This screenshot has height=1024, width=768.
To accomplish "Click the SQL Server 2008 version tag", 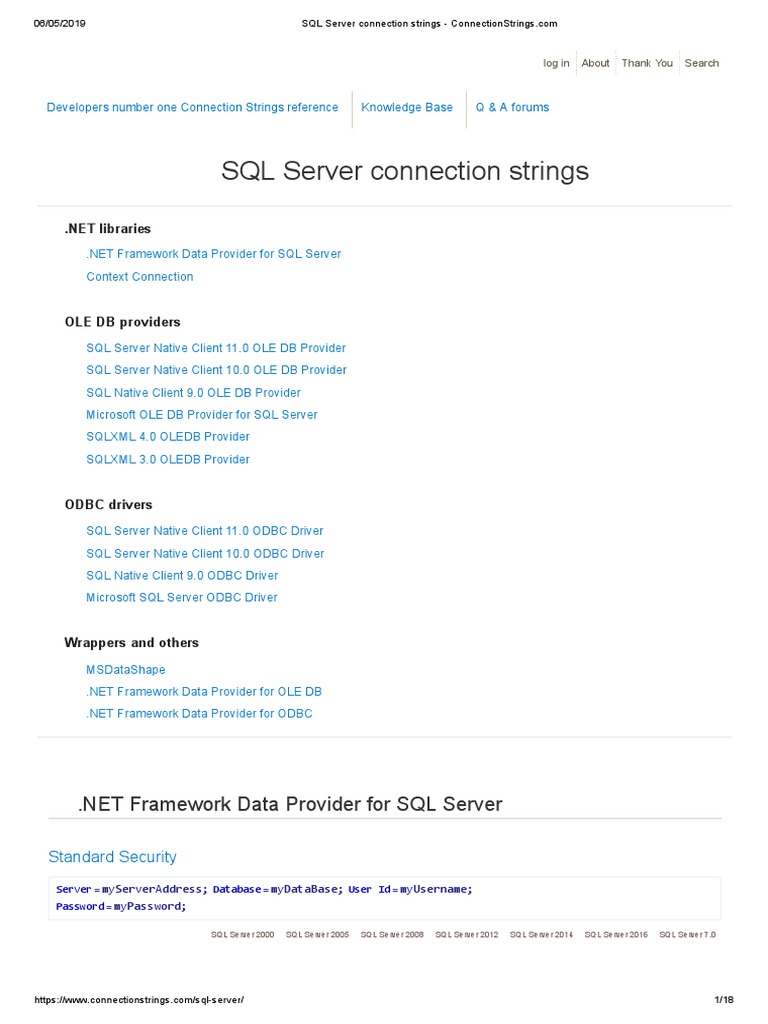I will pyautogui.click(x=392, y=935).
